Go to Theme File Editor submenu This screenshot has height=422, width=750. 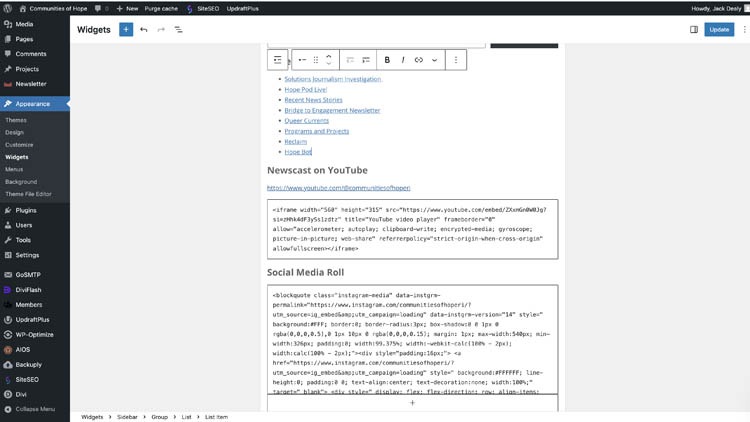[28, 194]
